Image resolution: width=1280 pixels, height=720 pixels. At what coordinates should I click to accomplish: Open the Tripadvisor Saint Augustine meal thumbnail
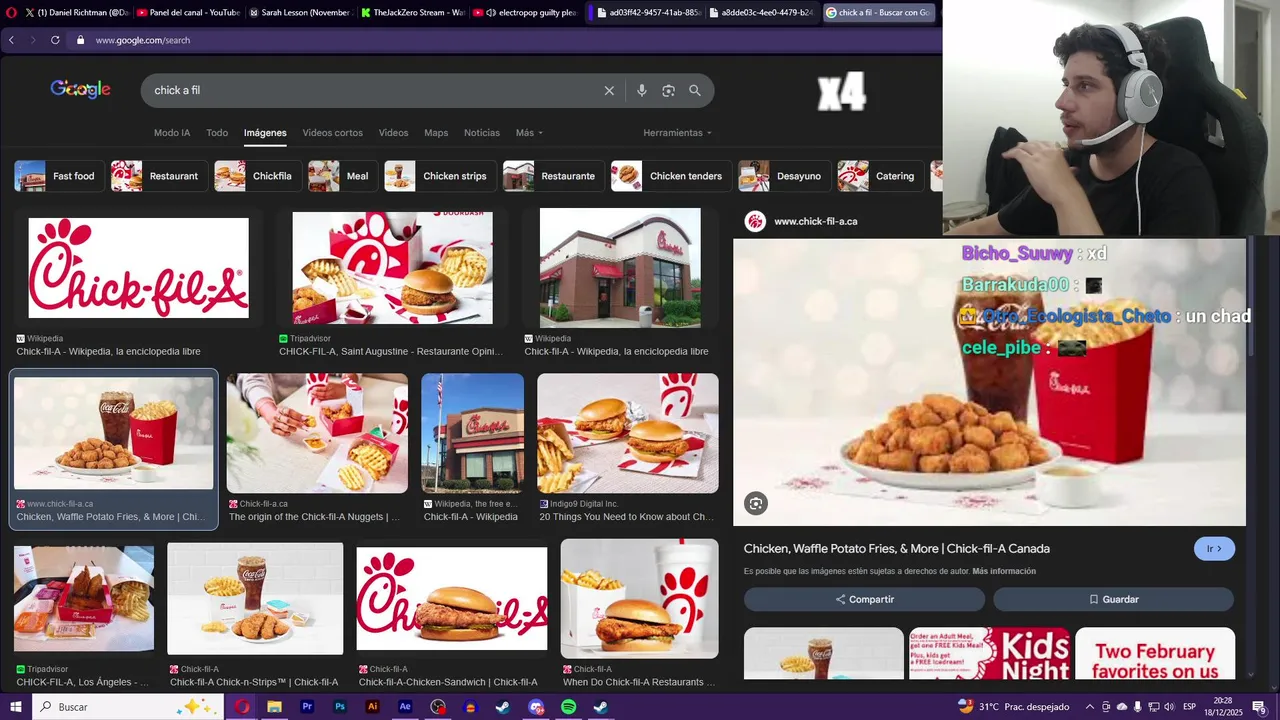coord(392,266)
